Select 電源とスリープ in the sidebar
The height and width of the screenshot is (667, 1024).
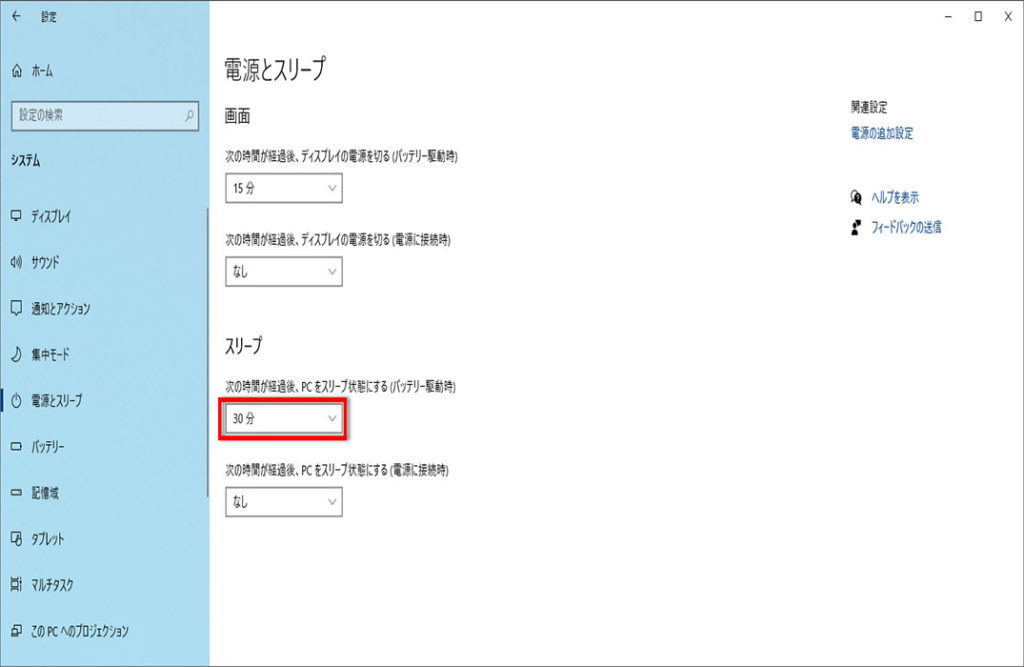(x=56, y=400)
